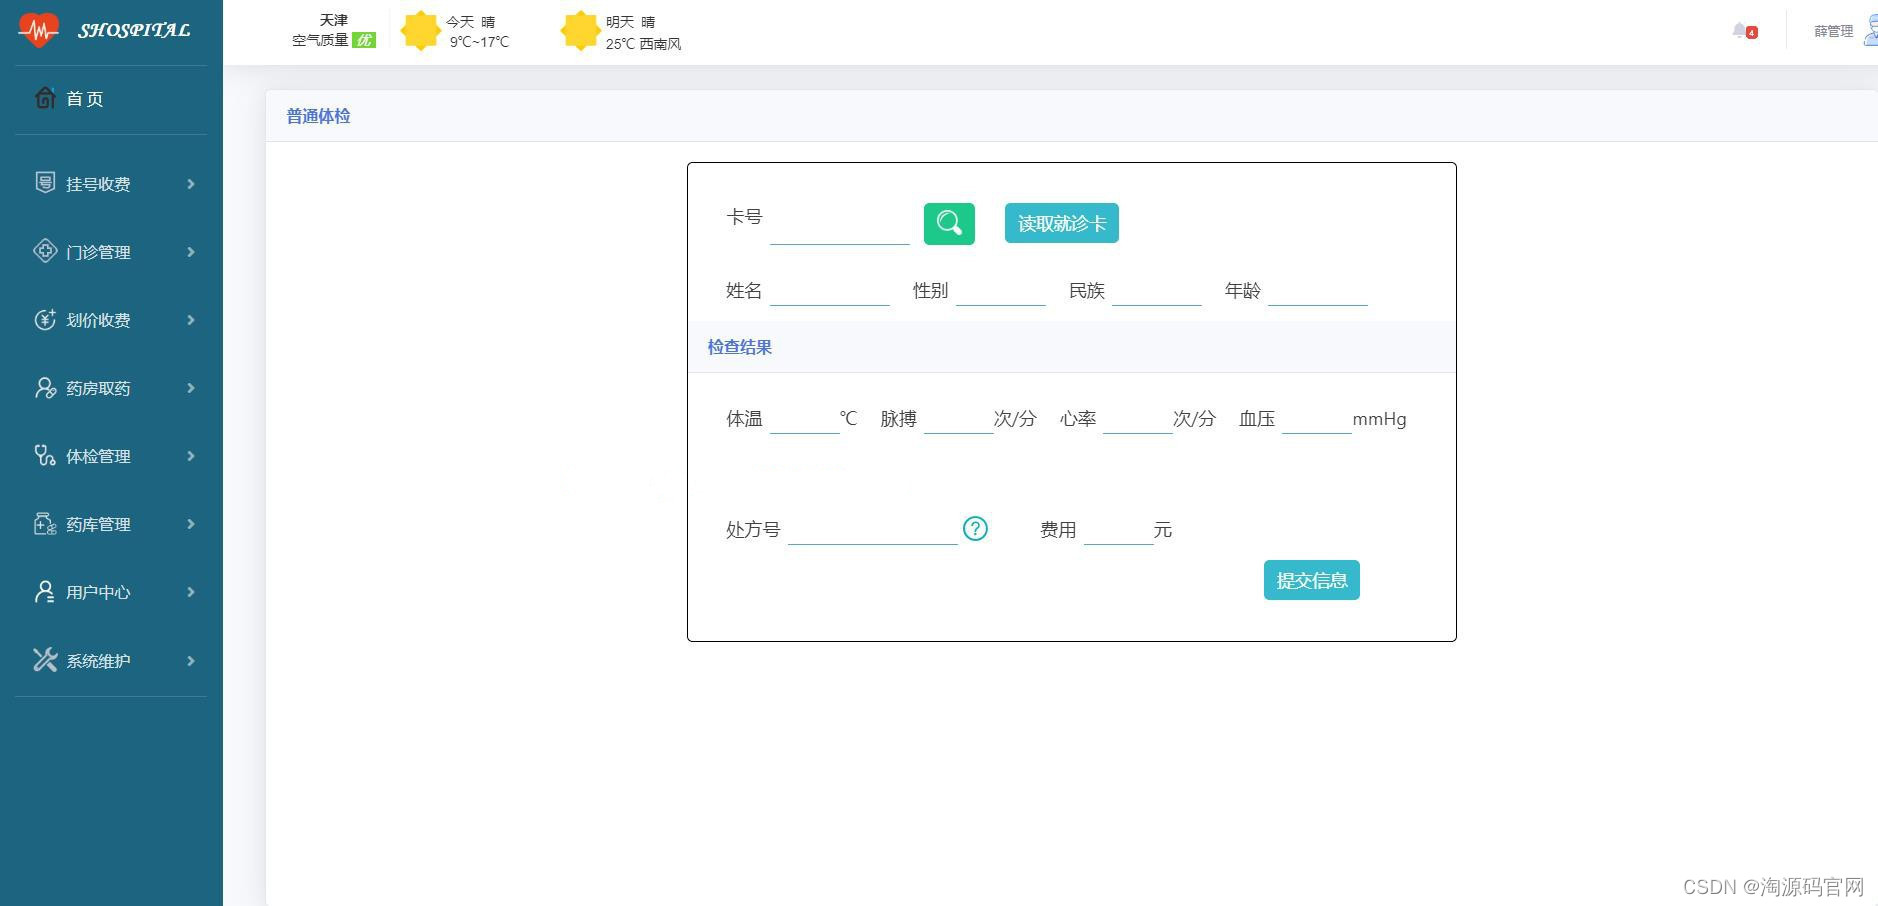Expand the 用户中心 menu arrow

point(191,592)
